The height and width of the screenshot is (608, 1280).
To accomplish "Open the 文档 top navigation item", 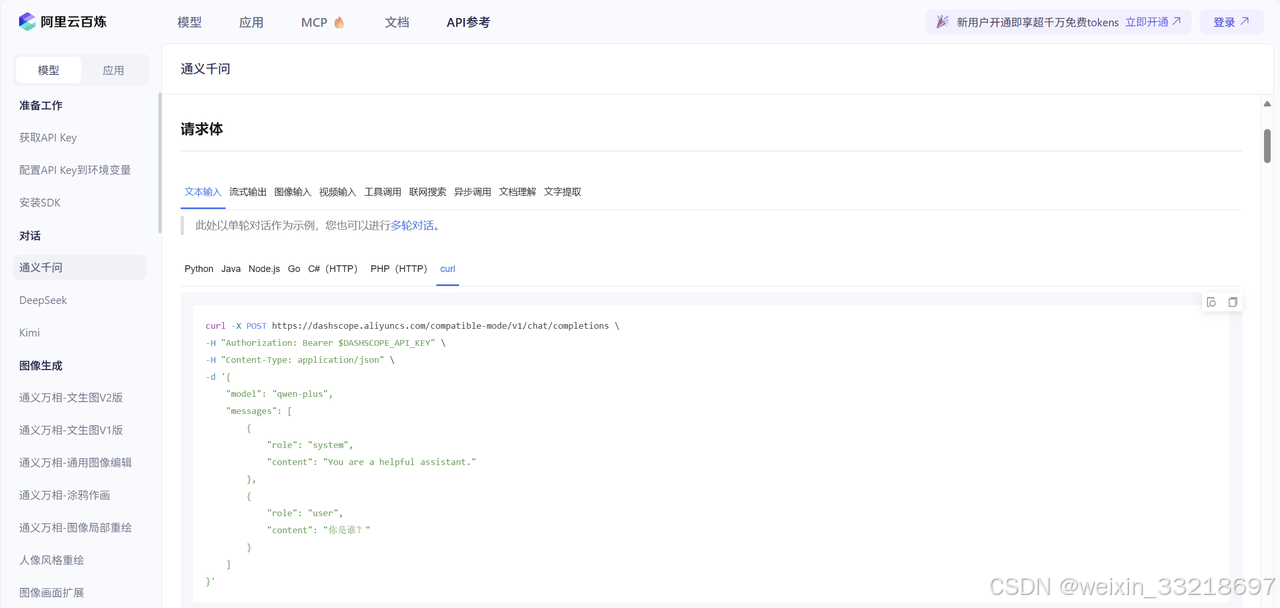I will 397,22.
